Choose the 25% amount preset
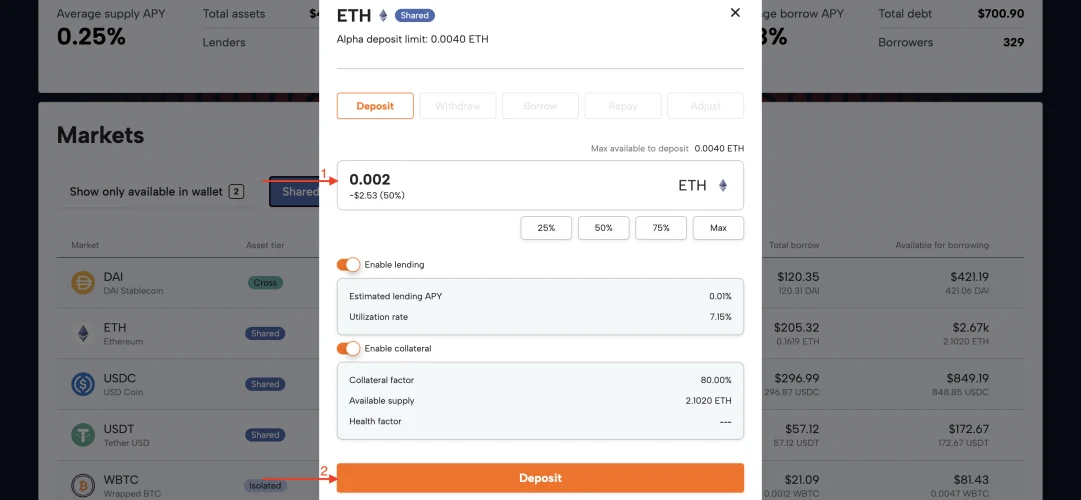 [546, 228]
